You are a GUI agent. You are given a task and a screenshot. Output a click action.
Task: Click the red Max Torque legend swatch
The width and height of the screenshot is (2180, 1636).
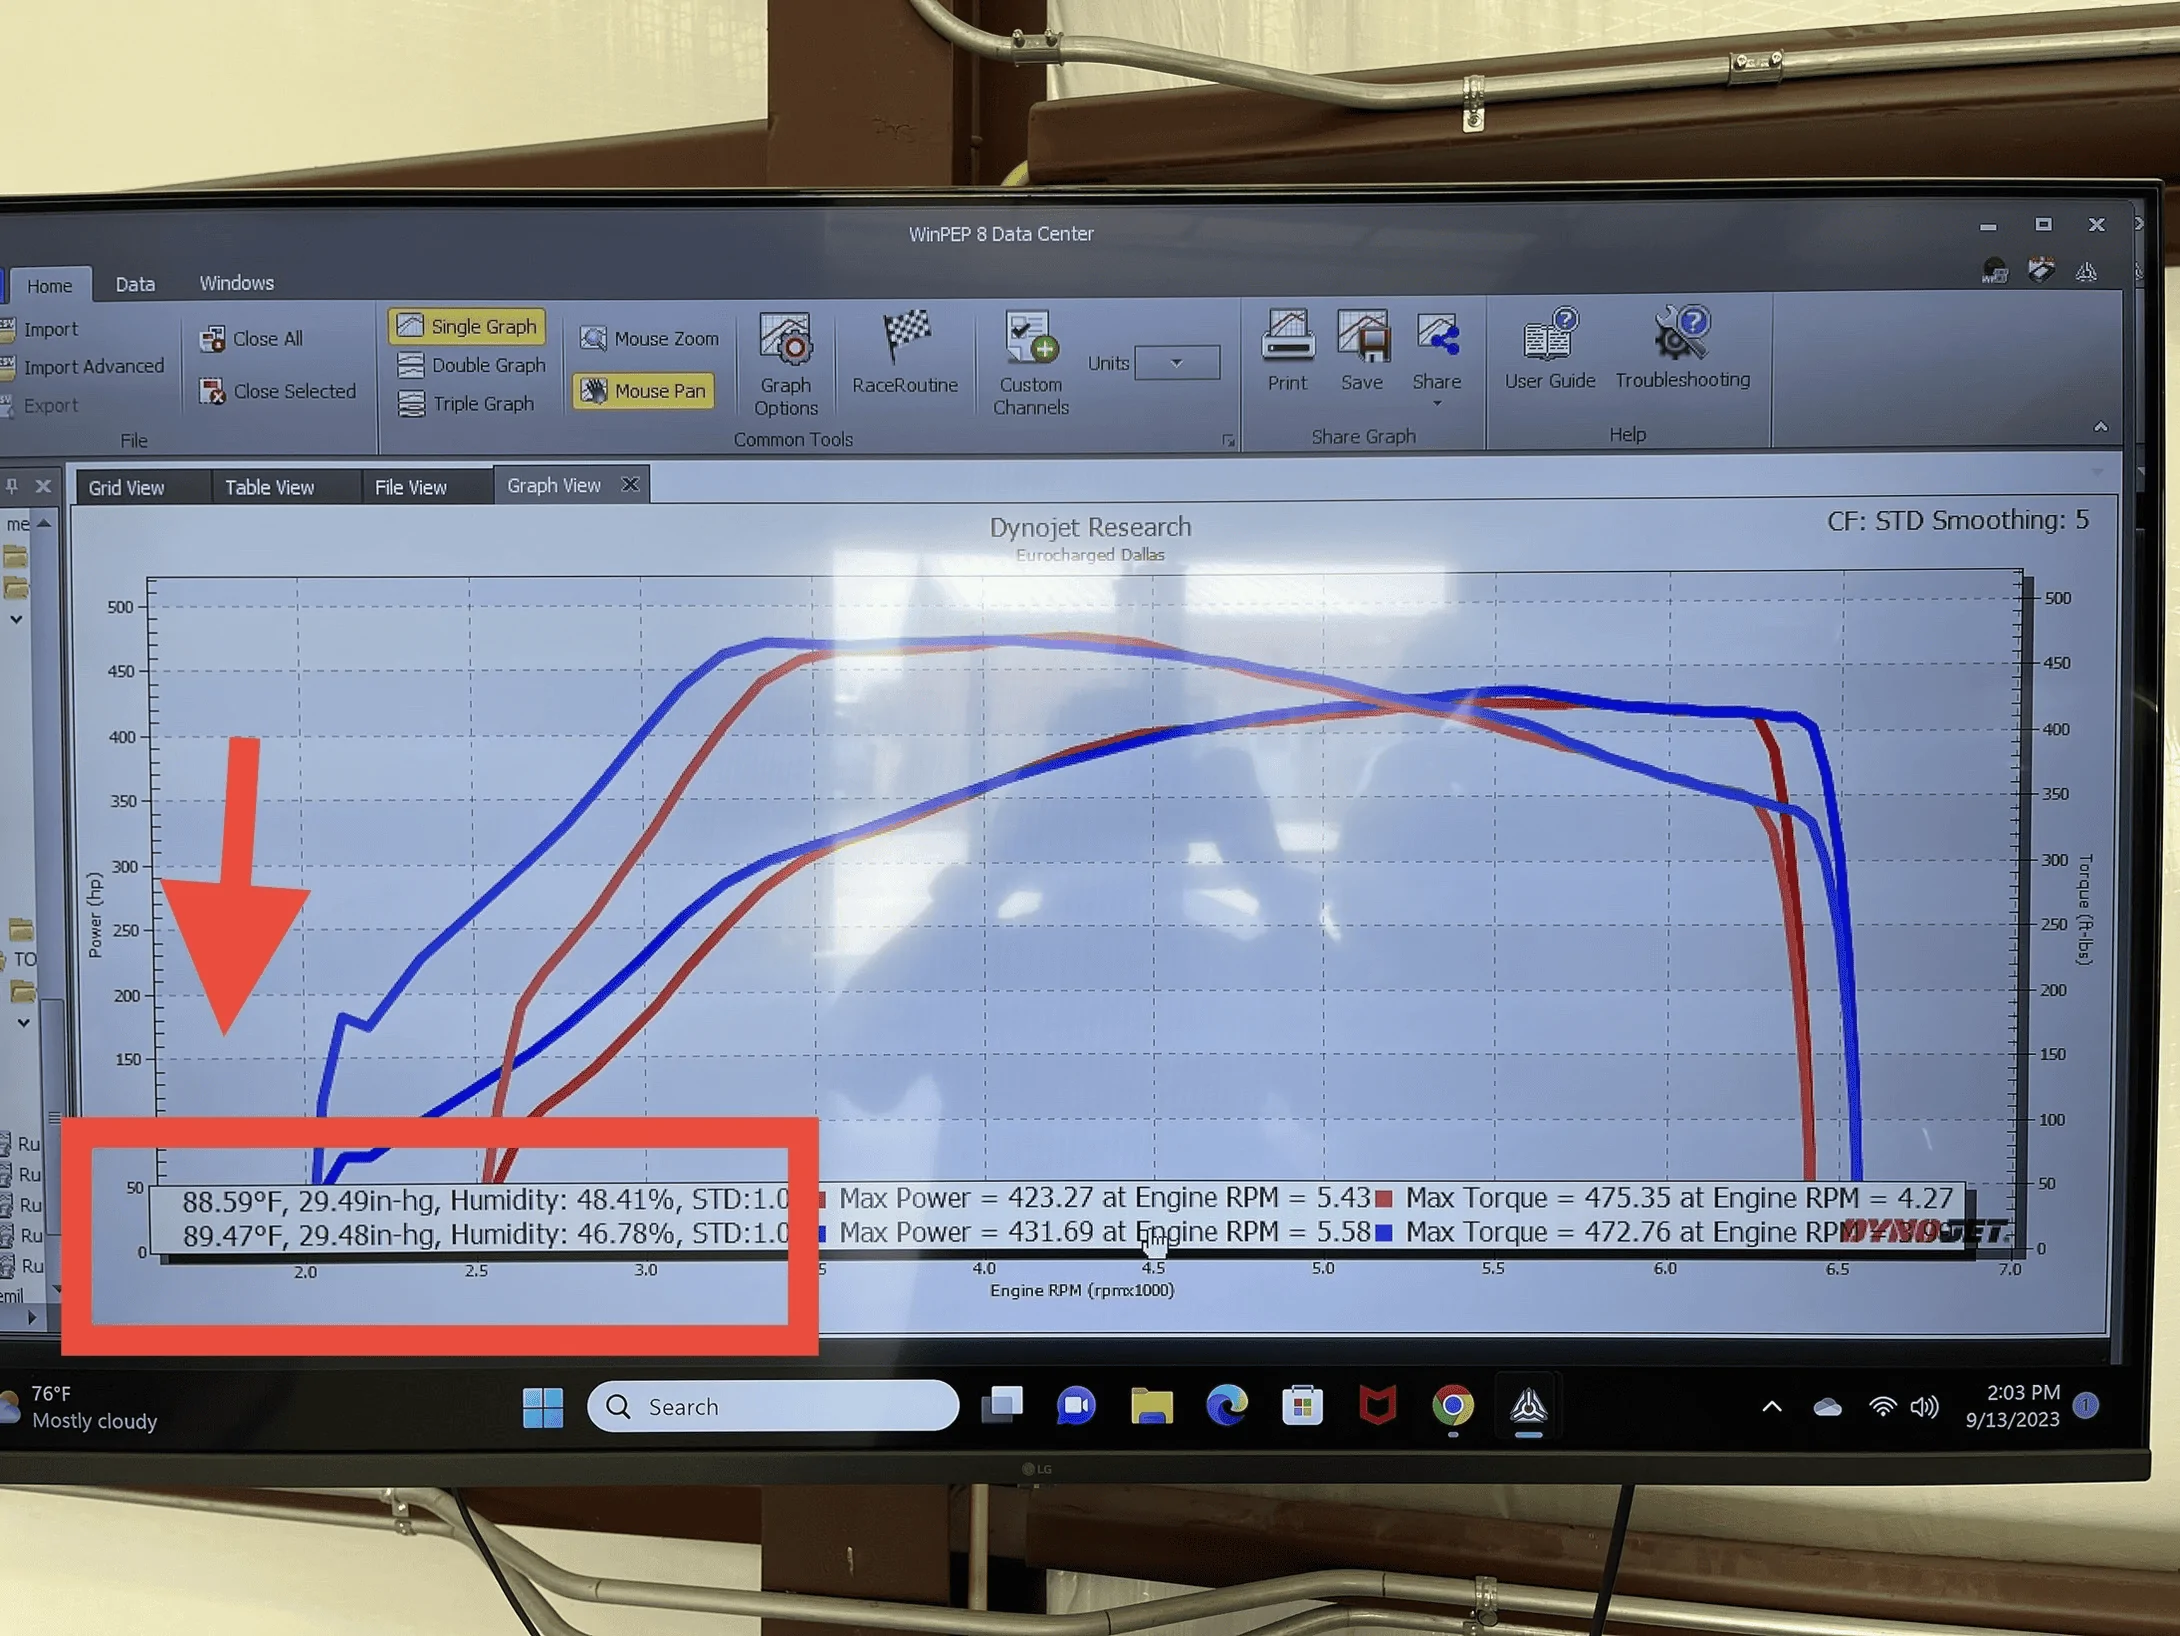(1384, 1198)
